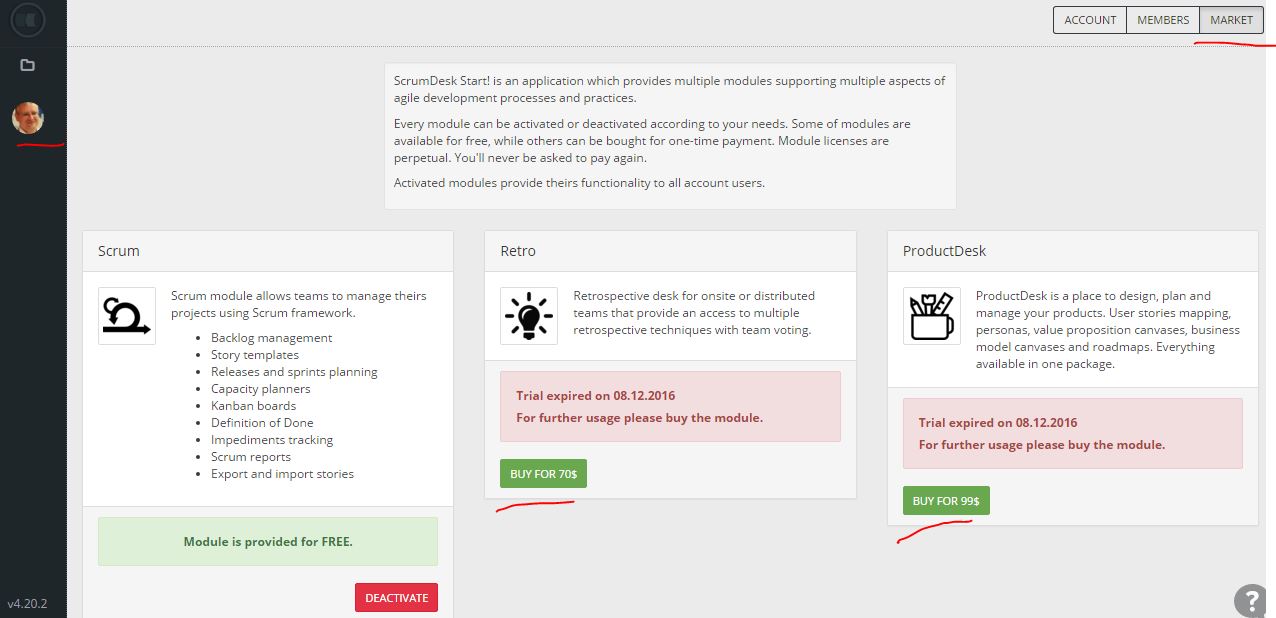Click the version label v4.20.2

[28, 604]
